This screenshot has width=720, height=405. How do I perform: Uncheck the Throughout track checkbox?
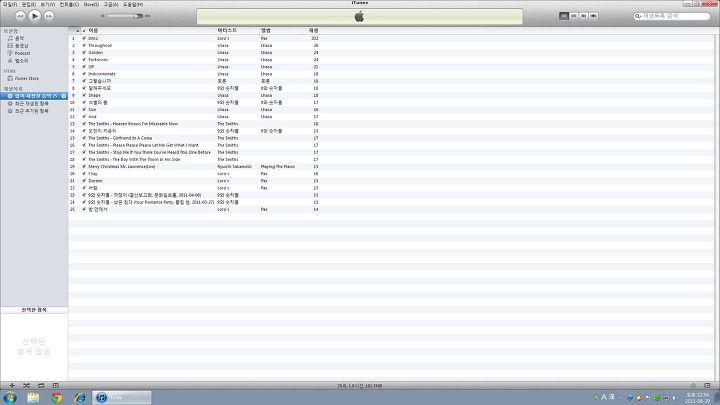pyautogui.click(x=84, y=45)
